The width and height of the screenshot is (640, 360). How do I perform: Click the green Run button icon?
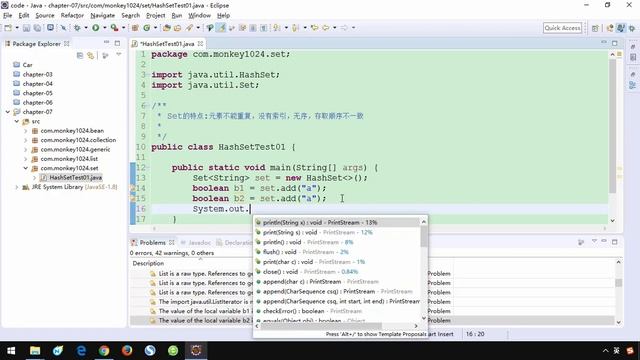(x=96, y=28)
